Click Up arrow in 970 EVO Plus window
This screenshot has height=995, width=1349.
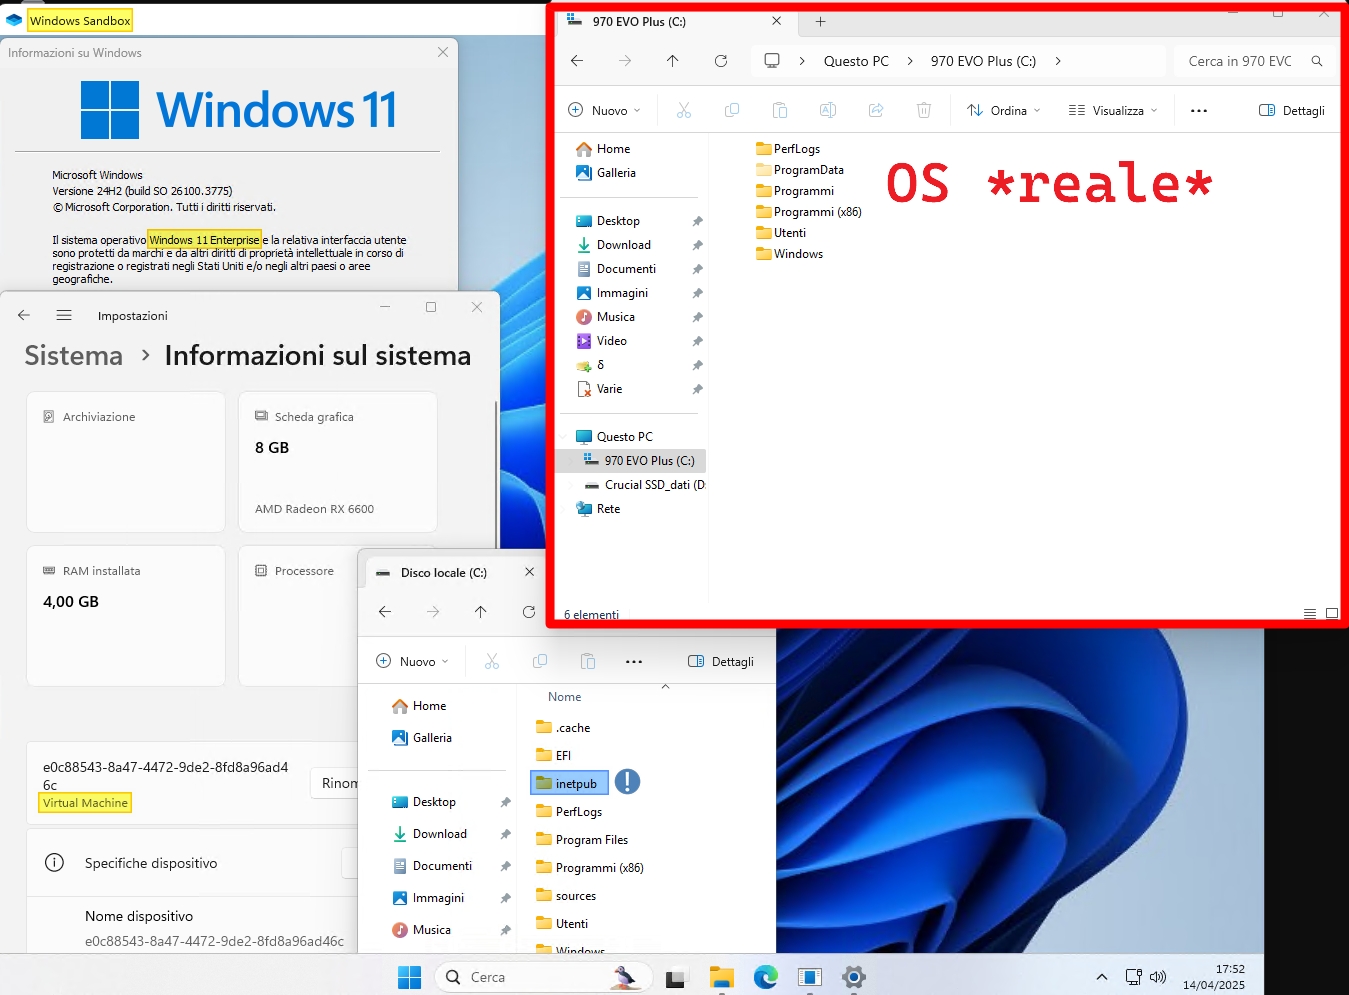pyautogui.click(x=673, y=61)
